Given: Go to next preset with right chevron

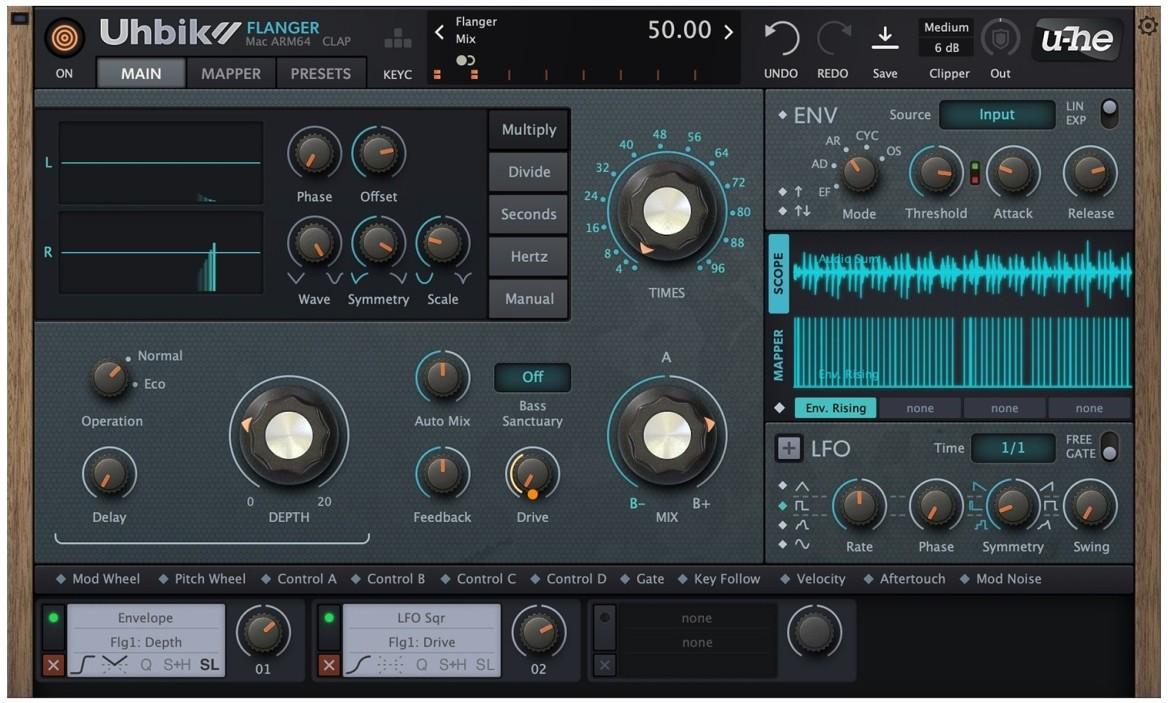Looking at the screenshot, I should pos(729,32).
